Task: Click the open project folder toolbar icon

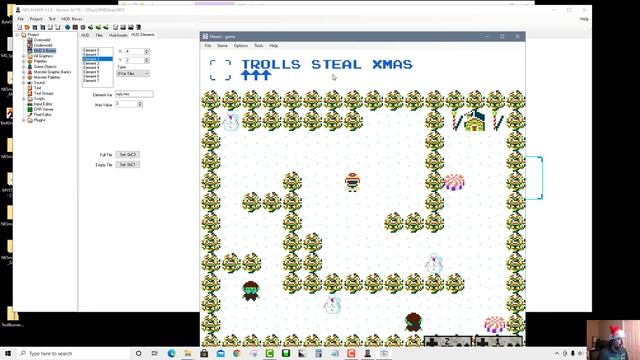Action: pos(27,27)
